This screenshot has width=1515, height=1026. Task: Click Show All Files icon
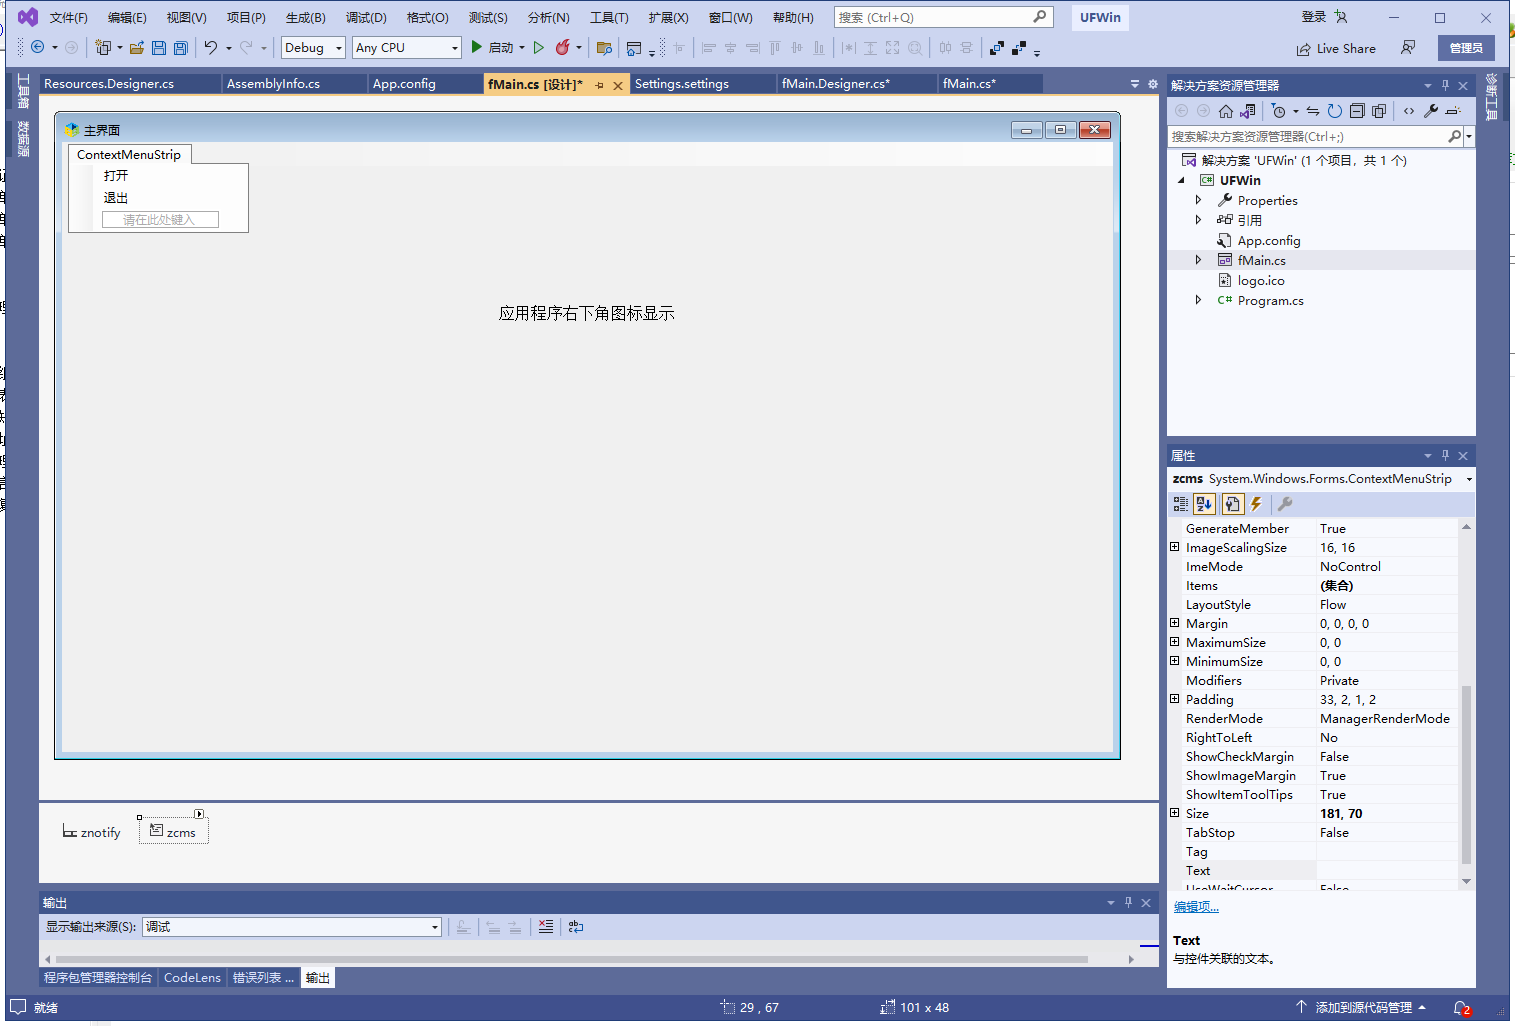click(1379, 111)
